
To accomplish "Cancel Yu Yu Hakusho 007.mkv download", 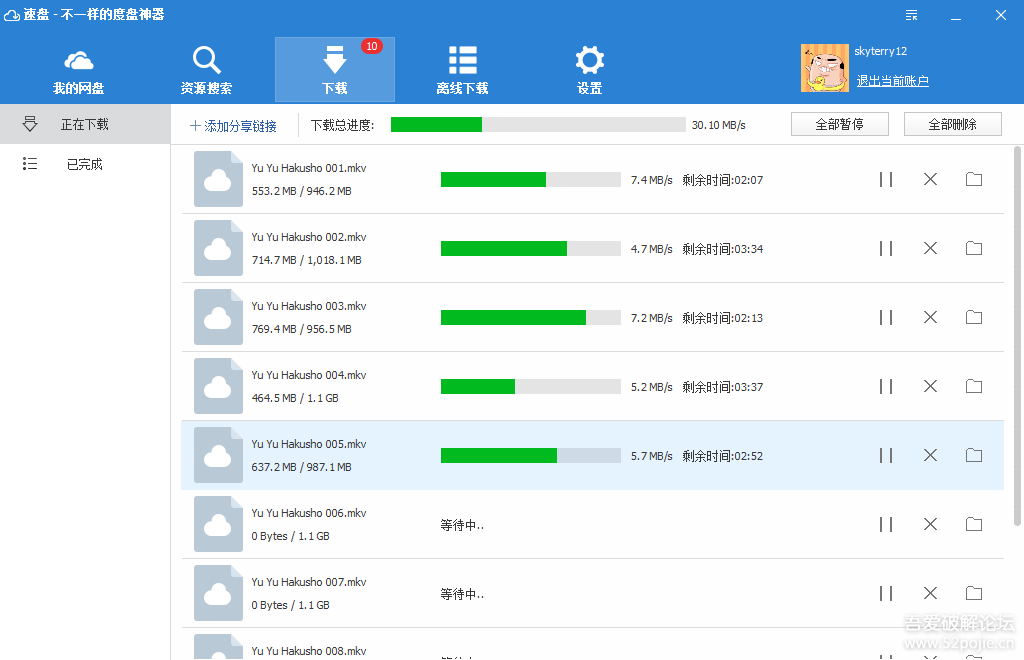I will pyautogui.click(x=930, y=593).
